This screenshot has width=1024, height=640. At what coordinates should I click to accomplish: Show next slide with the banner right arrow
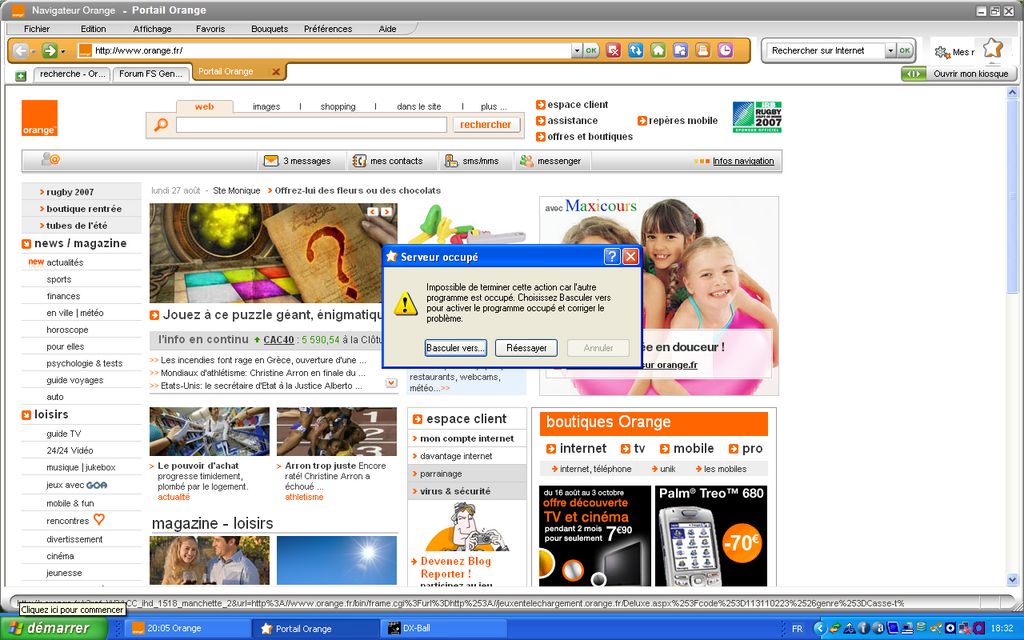[387, 212]
